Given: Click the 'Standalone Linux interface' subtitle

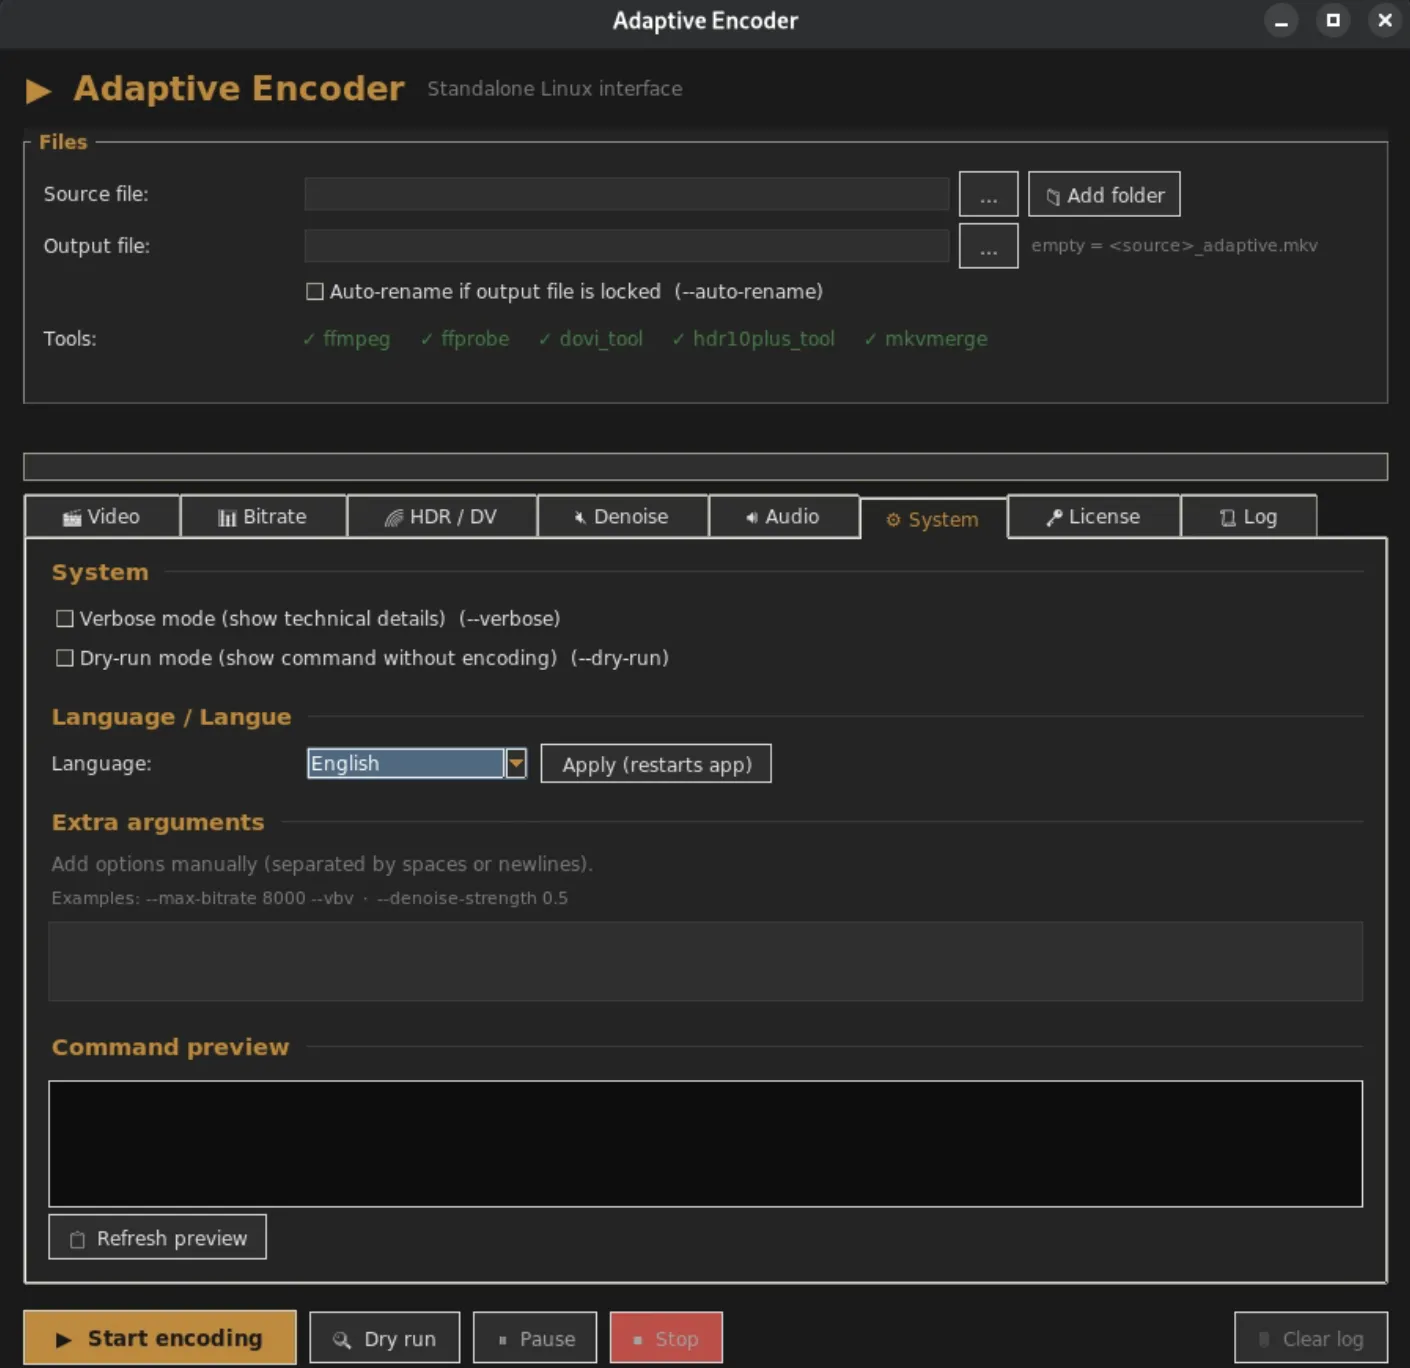Looking at the screenshot, I should 555,89.
